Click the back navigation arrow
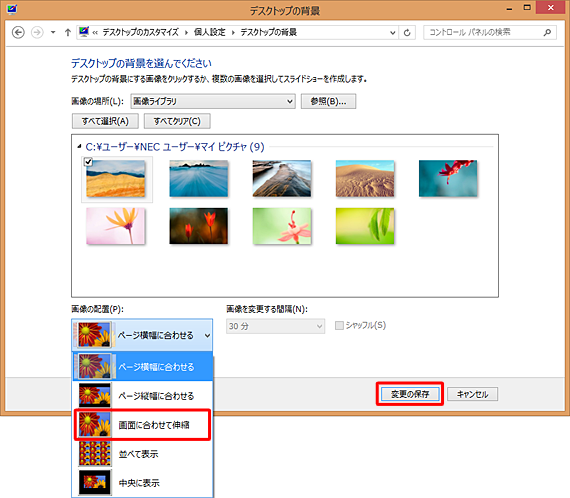The height and width of the screenshot is (498, 570). [x=18, y=32]
